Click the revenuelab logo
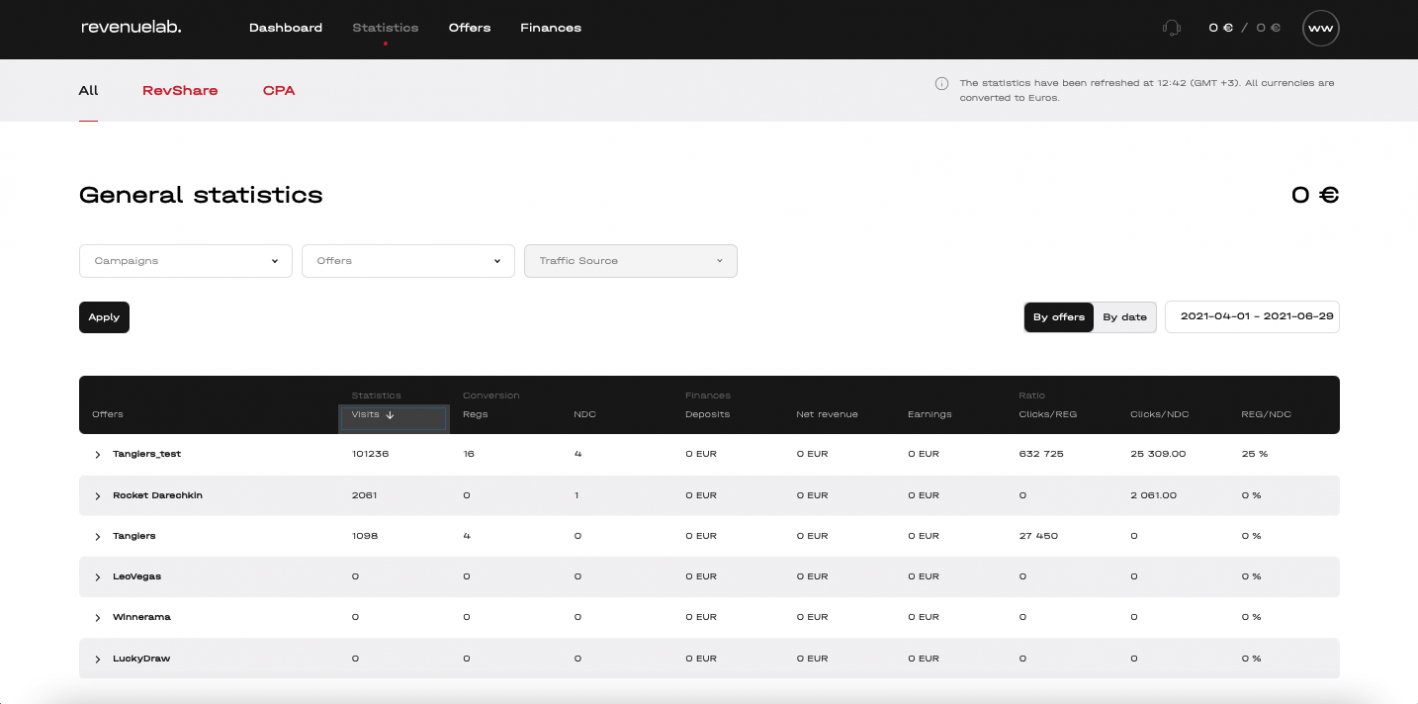Image resolution: width=1418 pixels, height=704 pixels. tap(131, 27)
